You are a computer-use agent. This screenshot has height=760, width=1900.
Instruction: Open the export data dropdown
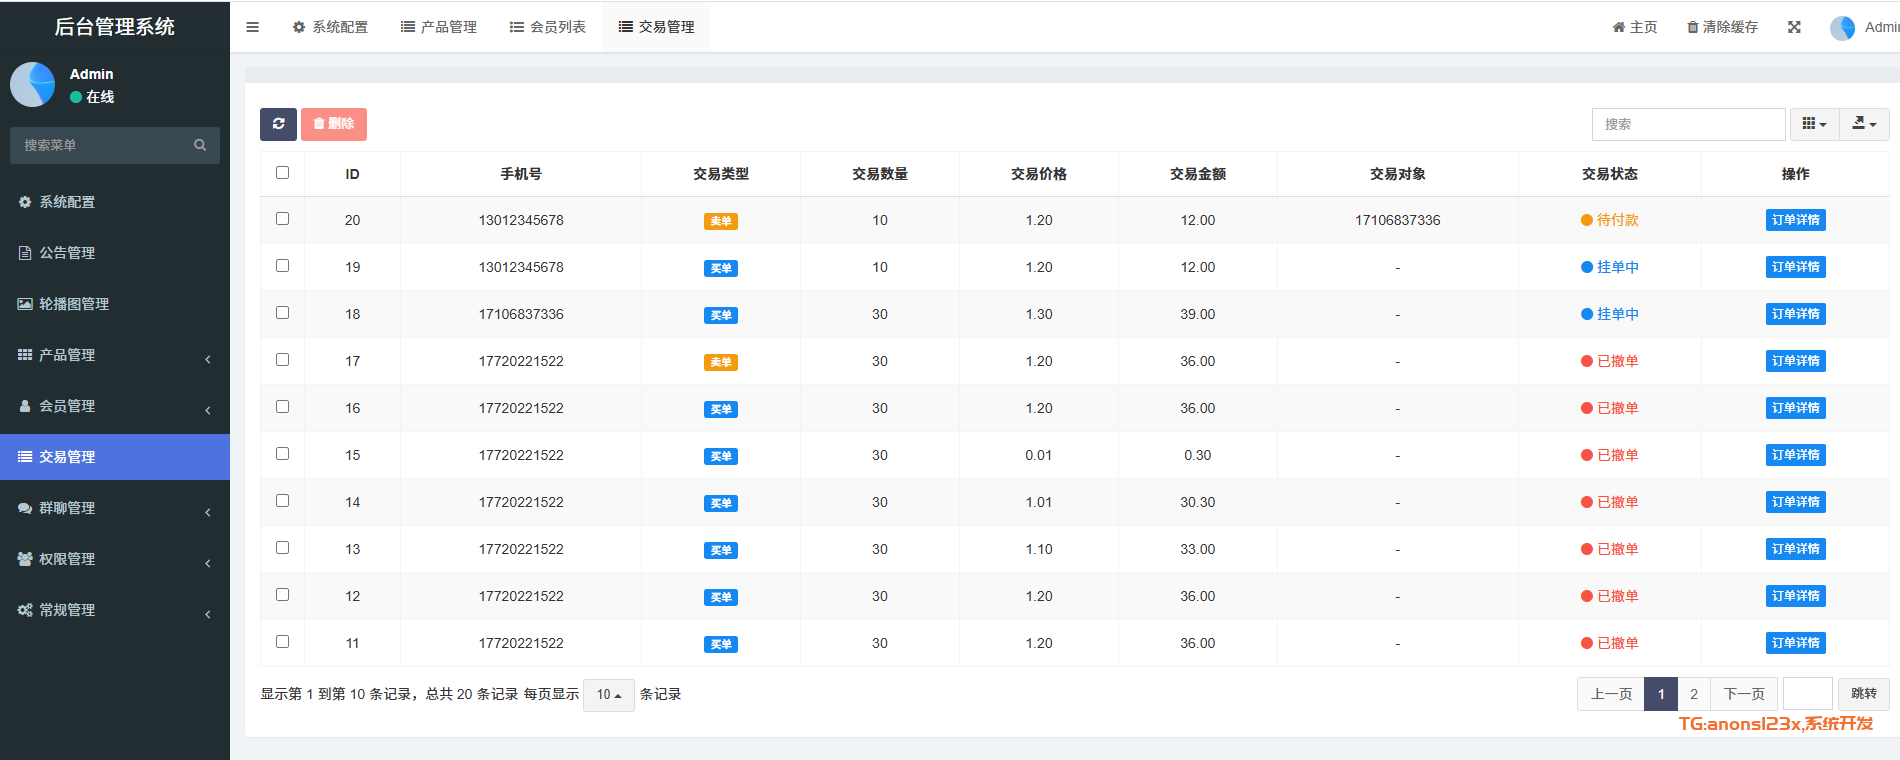[1864, 124]
